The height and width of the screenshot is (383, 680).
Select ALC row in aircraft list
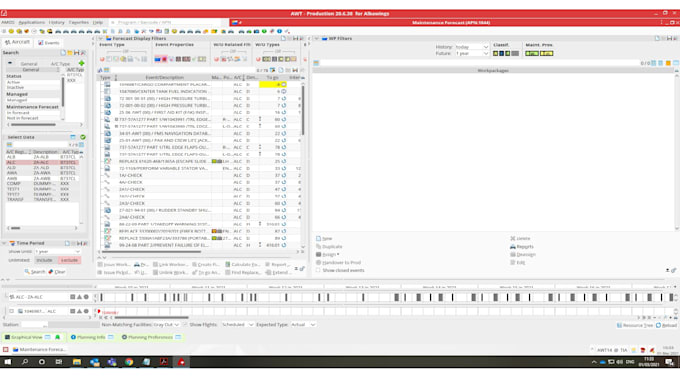pos(42,162)
